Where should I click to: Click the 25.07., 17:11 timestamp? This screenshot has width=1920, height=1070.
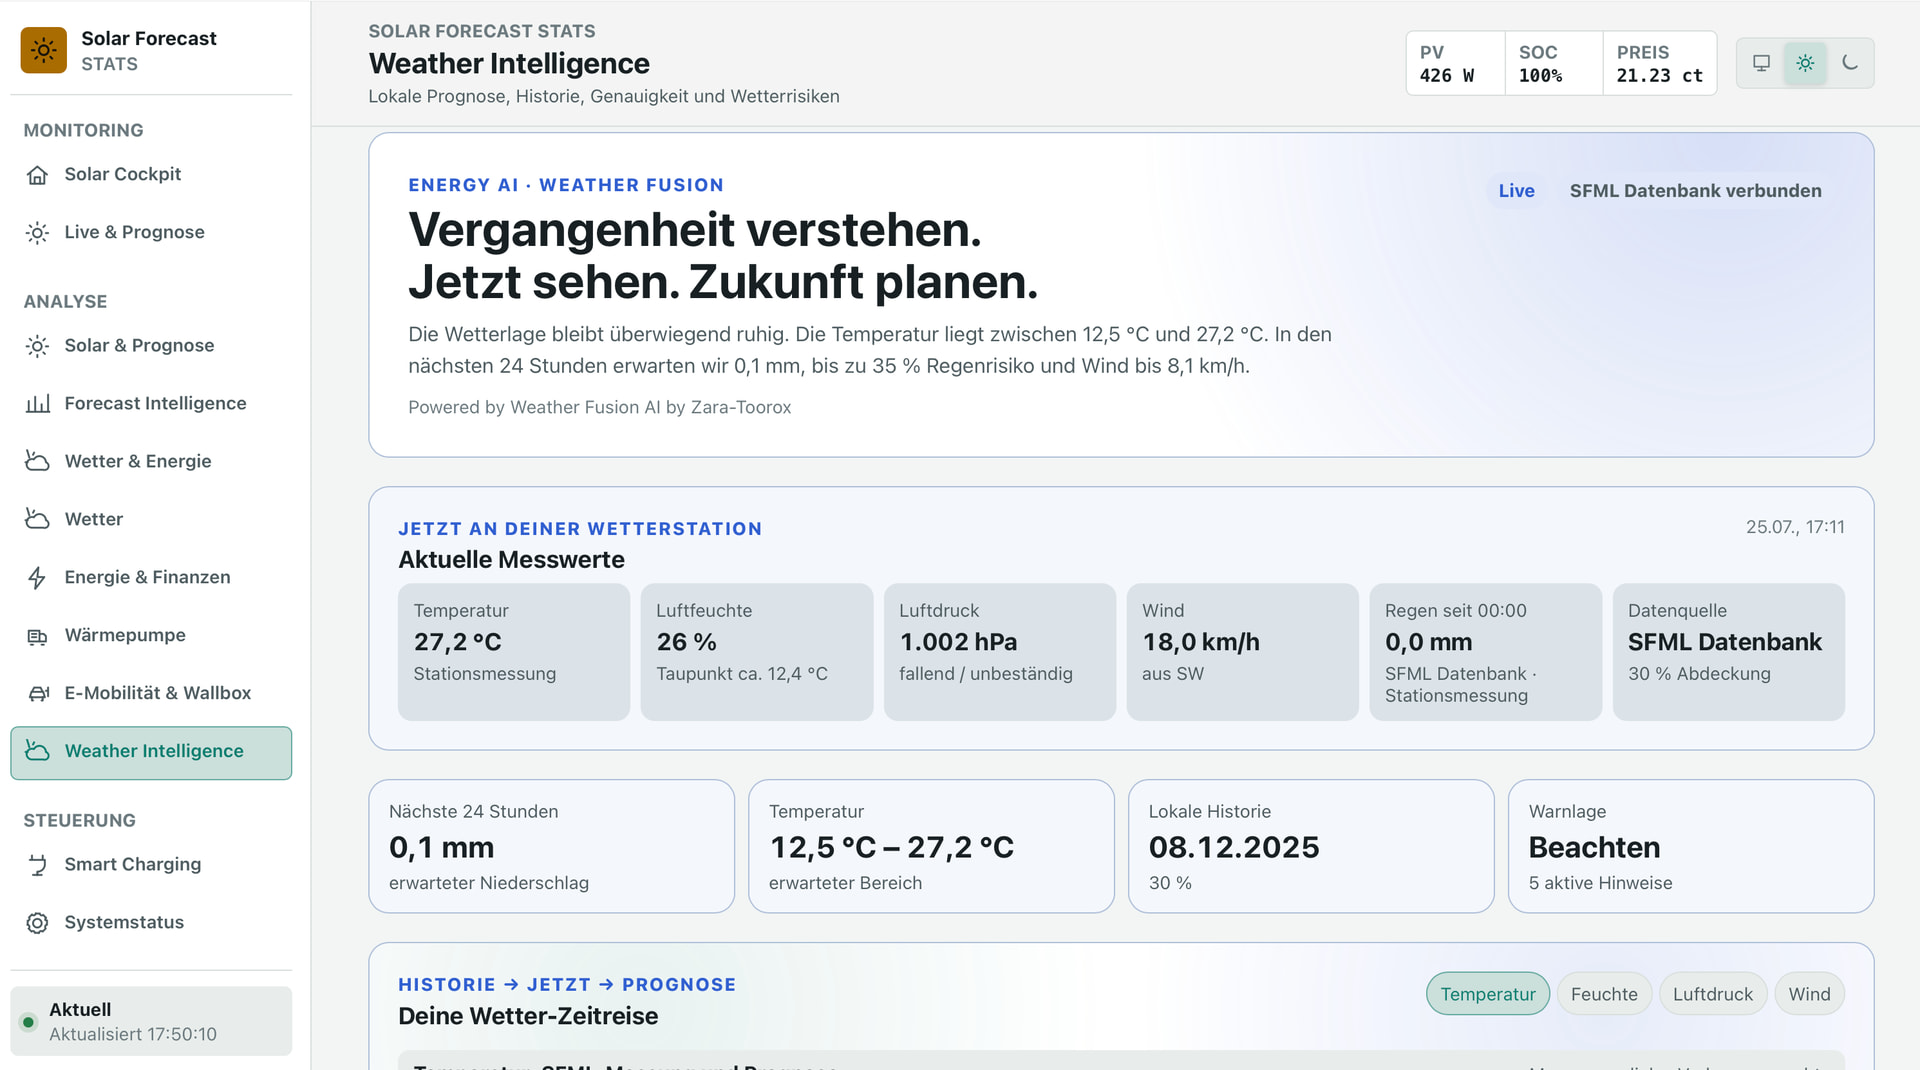1795,527
